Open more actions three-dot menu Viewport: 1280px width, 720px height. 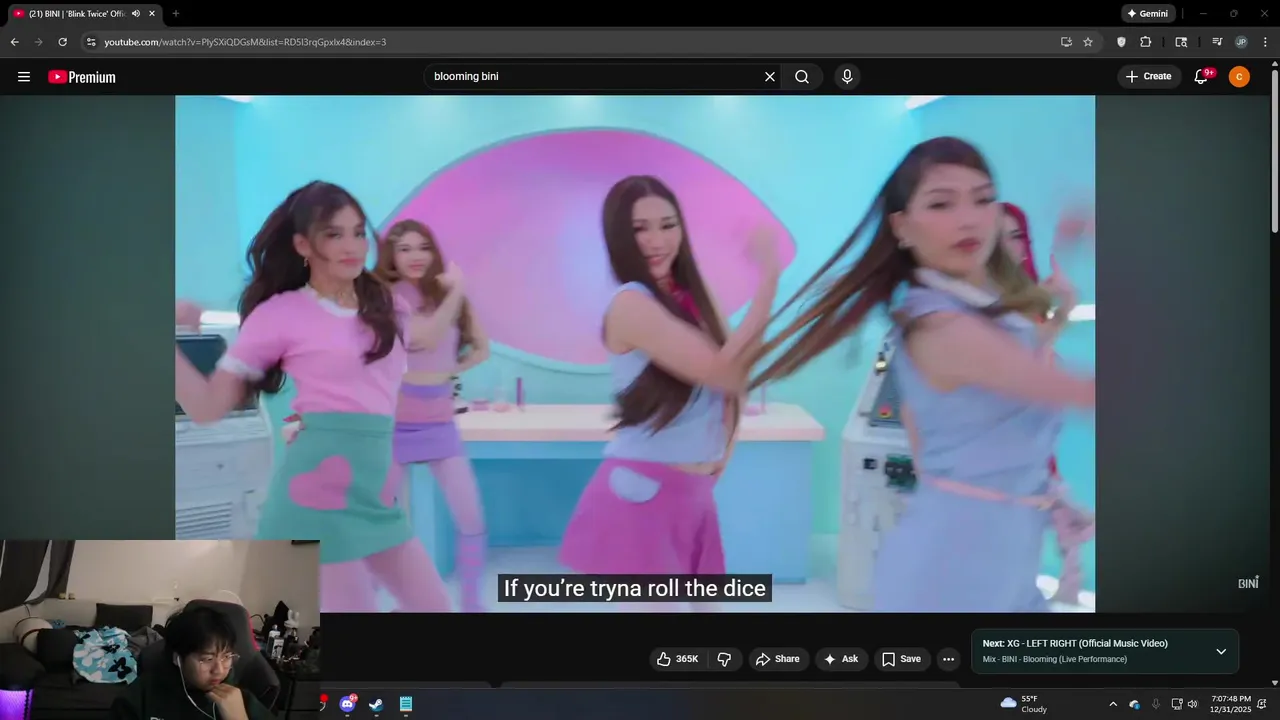tap(948, 659)
